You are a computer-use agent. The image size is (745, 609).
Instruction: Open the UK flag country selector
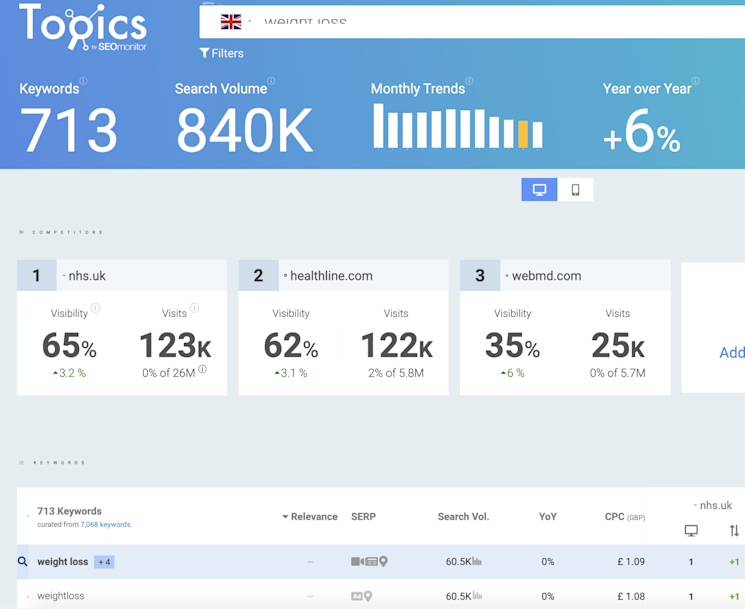(x=231, y=22)
